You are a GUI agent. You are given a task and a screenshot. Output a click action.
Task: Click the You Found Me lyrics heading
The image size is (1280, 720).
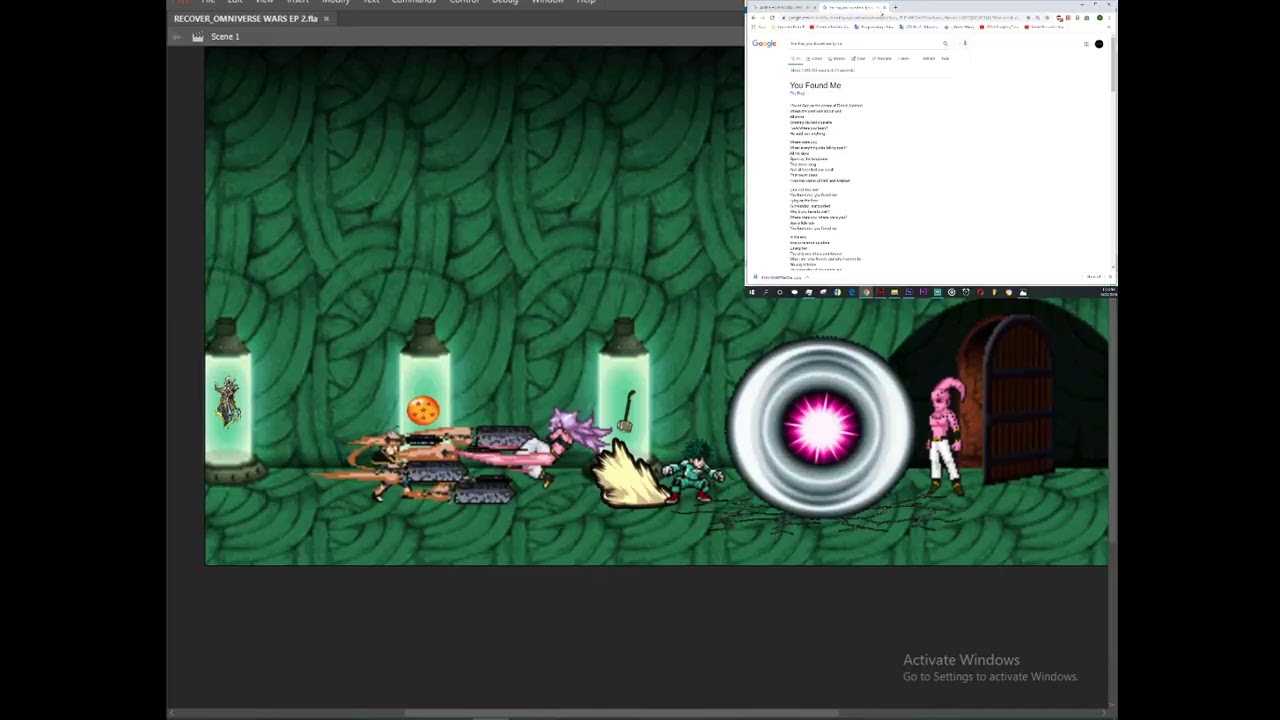[x=815, y=86]
